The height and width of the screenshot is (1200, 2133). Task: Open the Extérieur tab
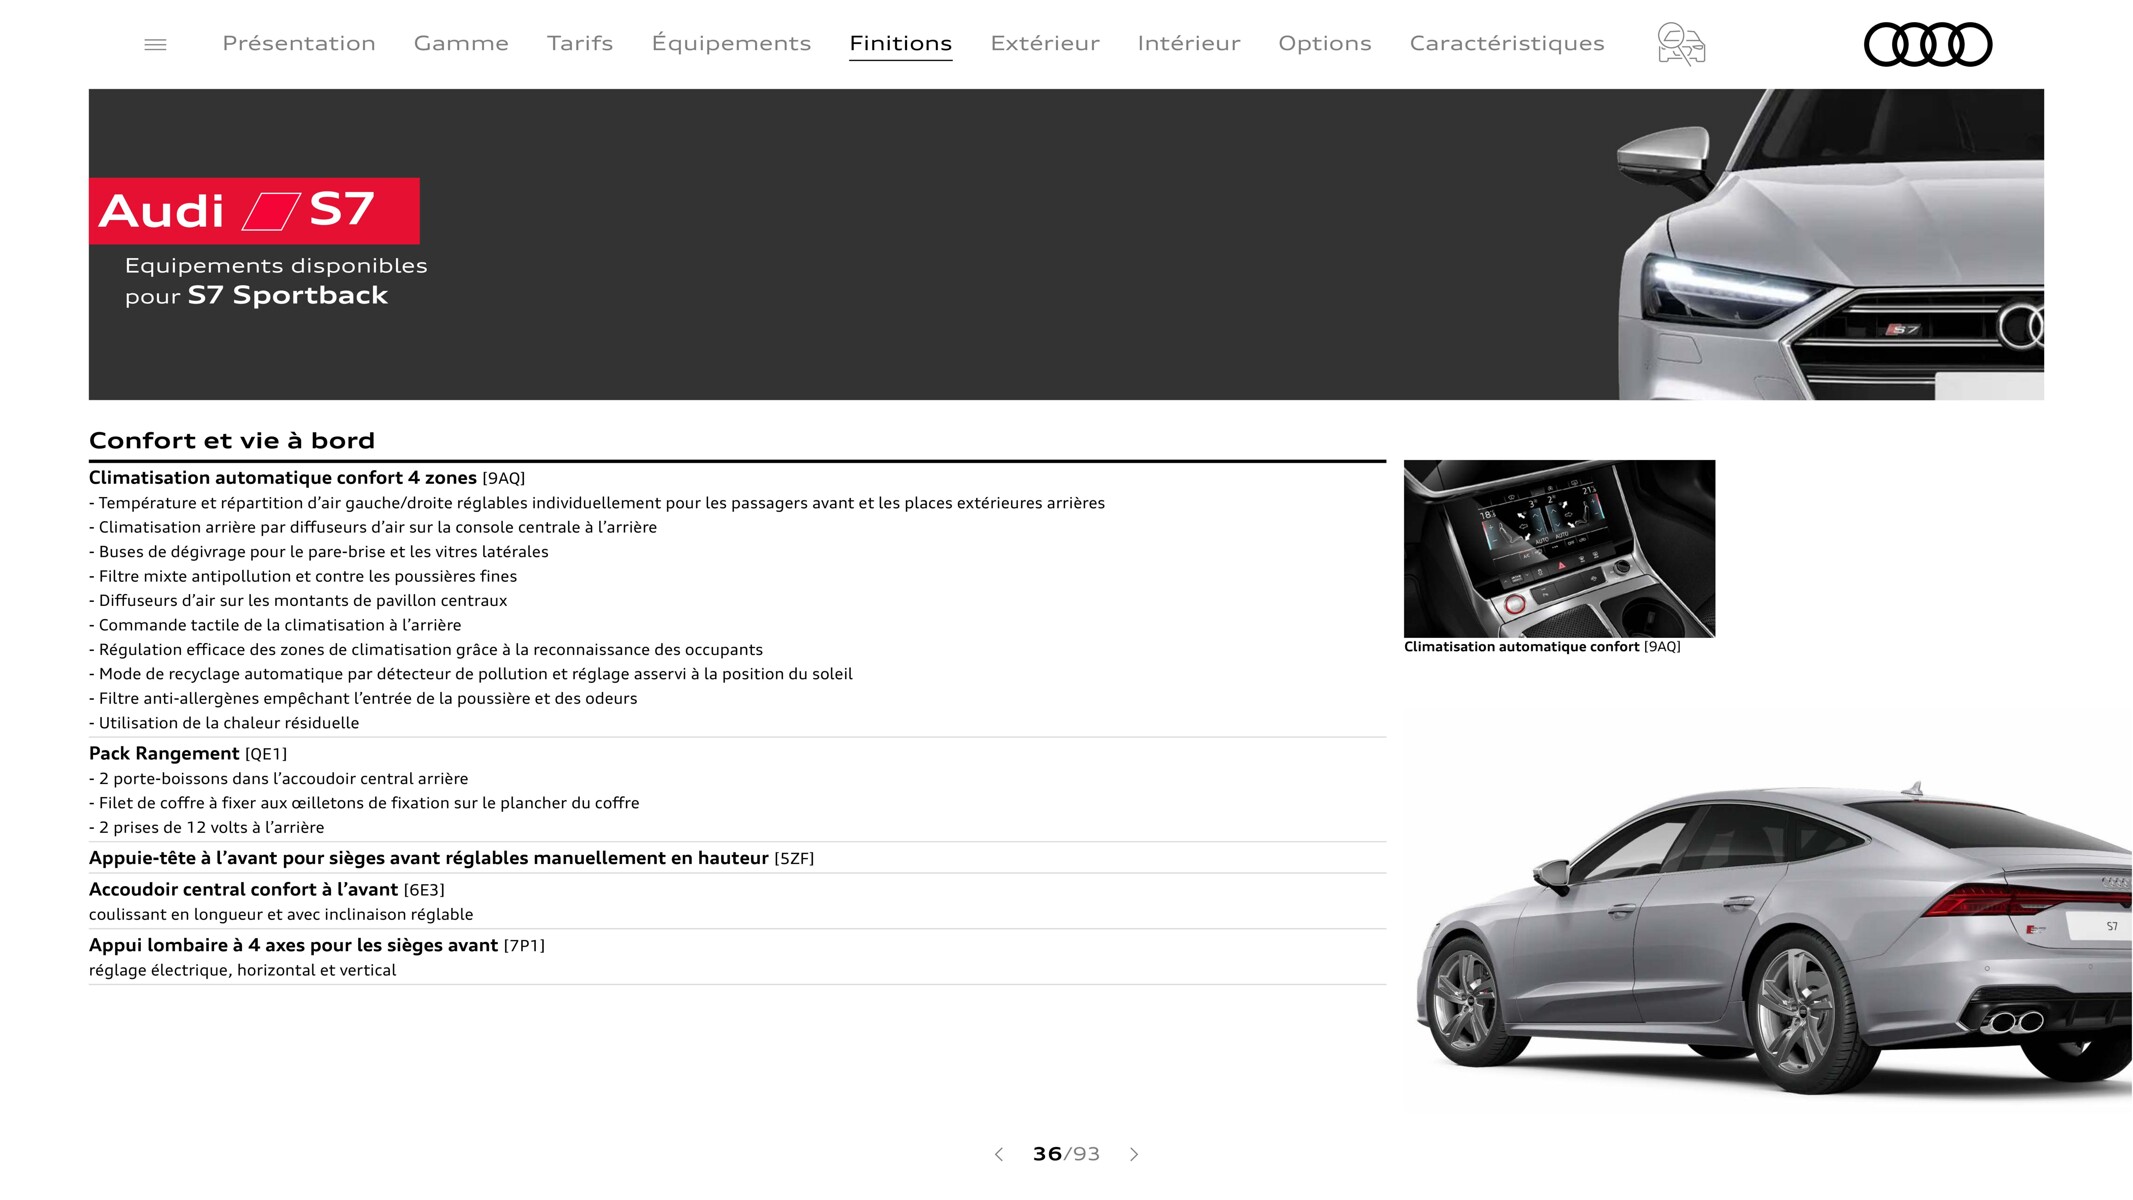tap(1045, 43)
